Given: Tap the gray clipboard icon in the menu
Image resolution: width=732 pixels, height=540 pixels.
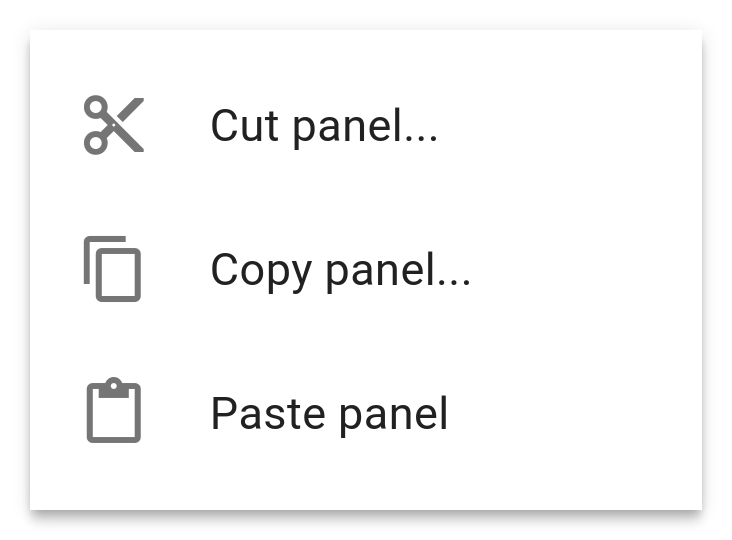Looking at the screenshot, I should 113,411.
